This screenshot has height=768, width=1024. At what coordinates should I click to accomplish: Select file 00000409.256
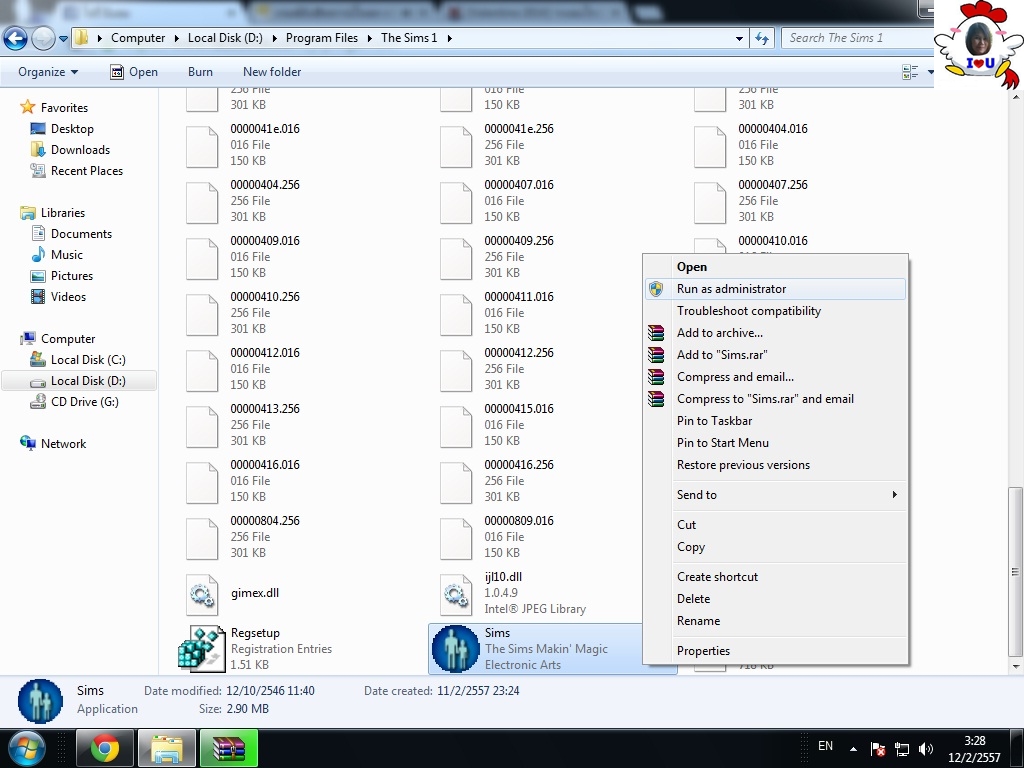(x=497, y=257)
